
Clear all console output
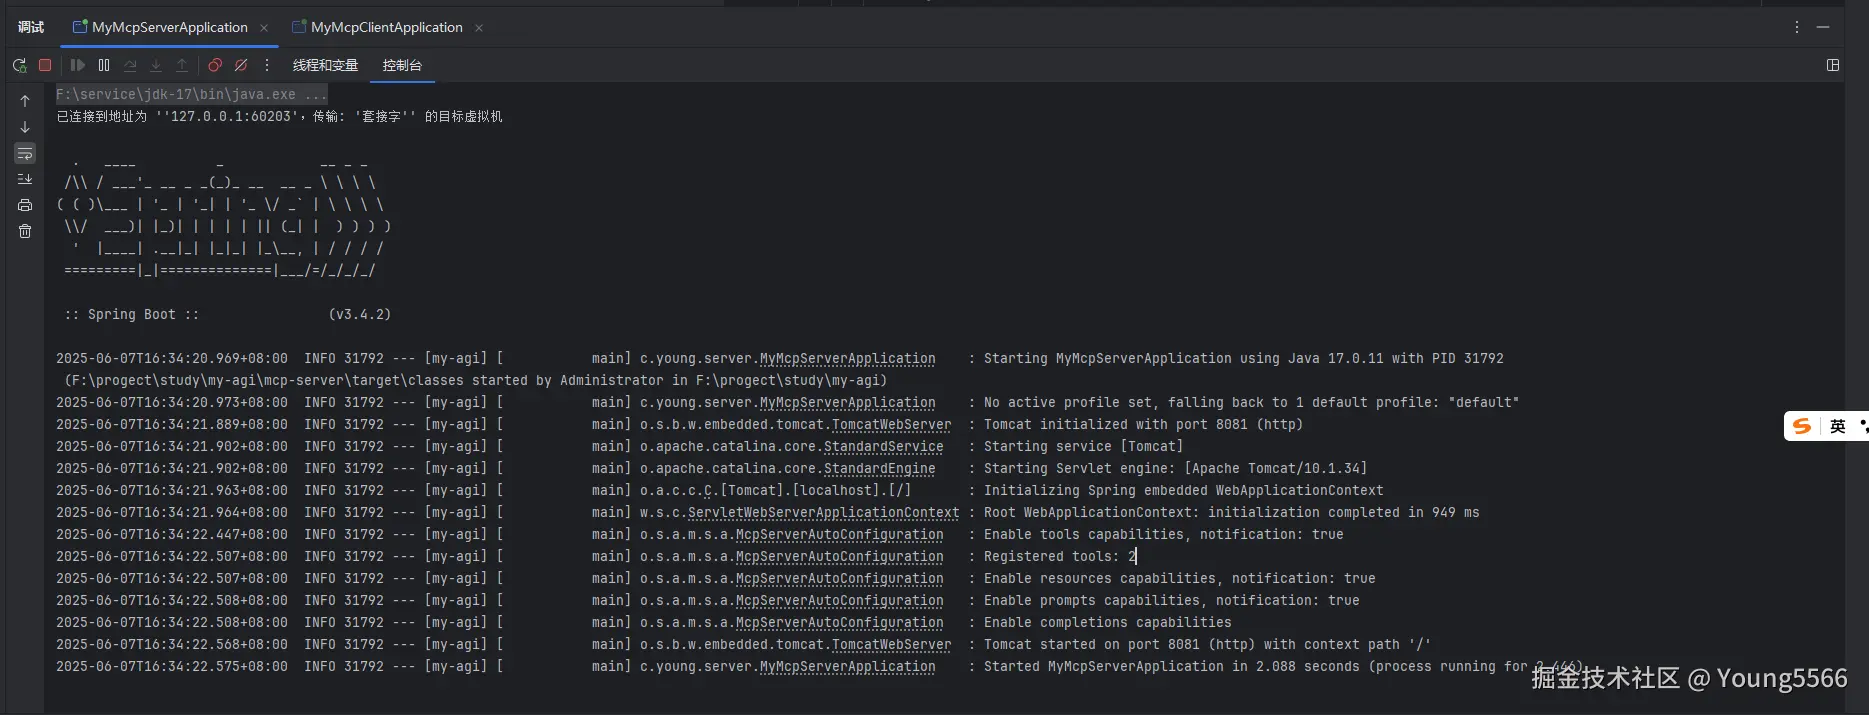coord(25,231)
